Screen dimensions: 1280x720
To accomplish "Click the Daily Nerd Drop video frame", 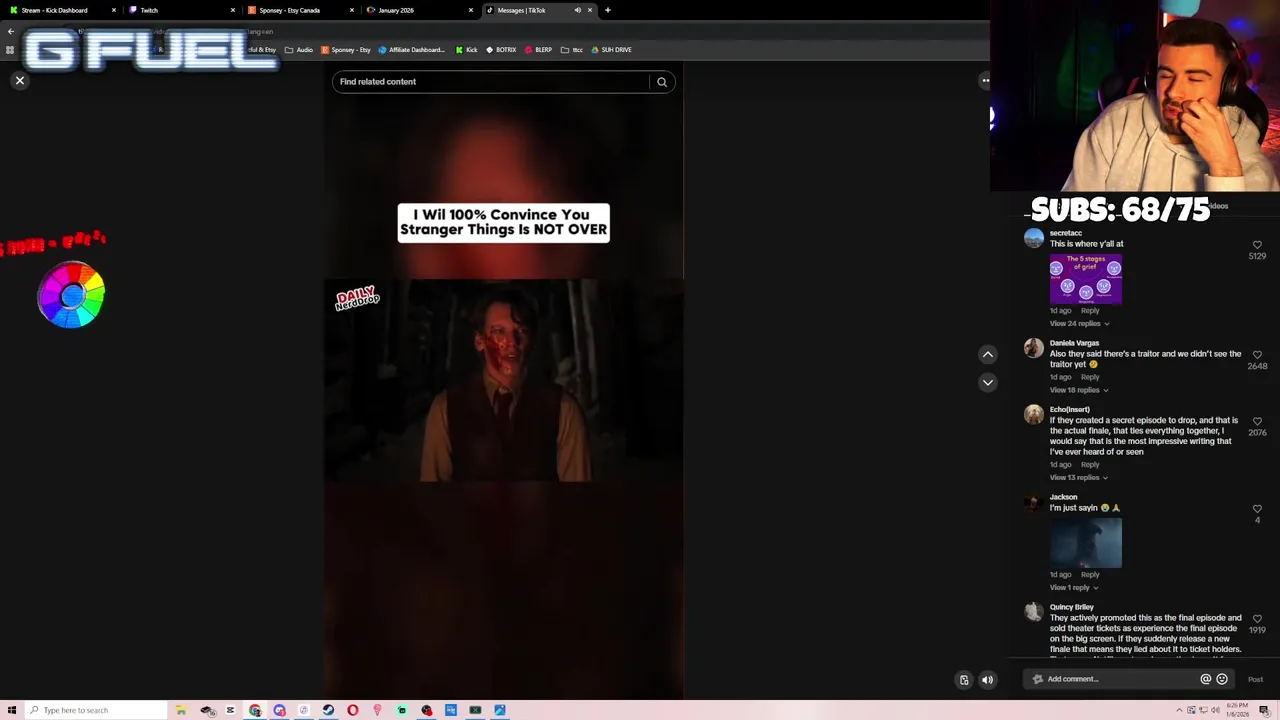I will (504, 380).
